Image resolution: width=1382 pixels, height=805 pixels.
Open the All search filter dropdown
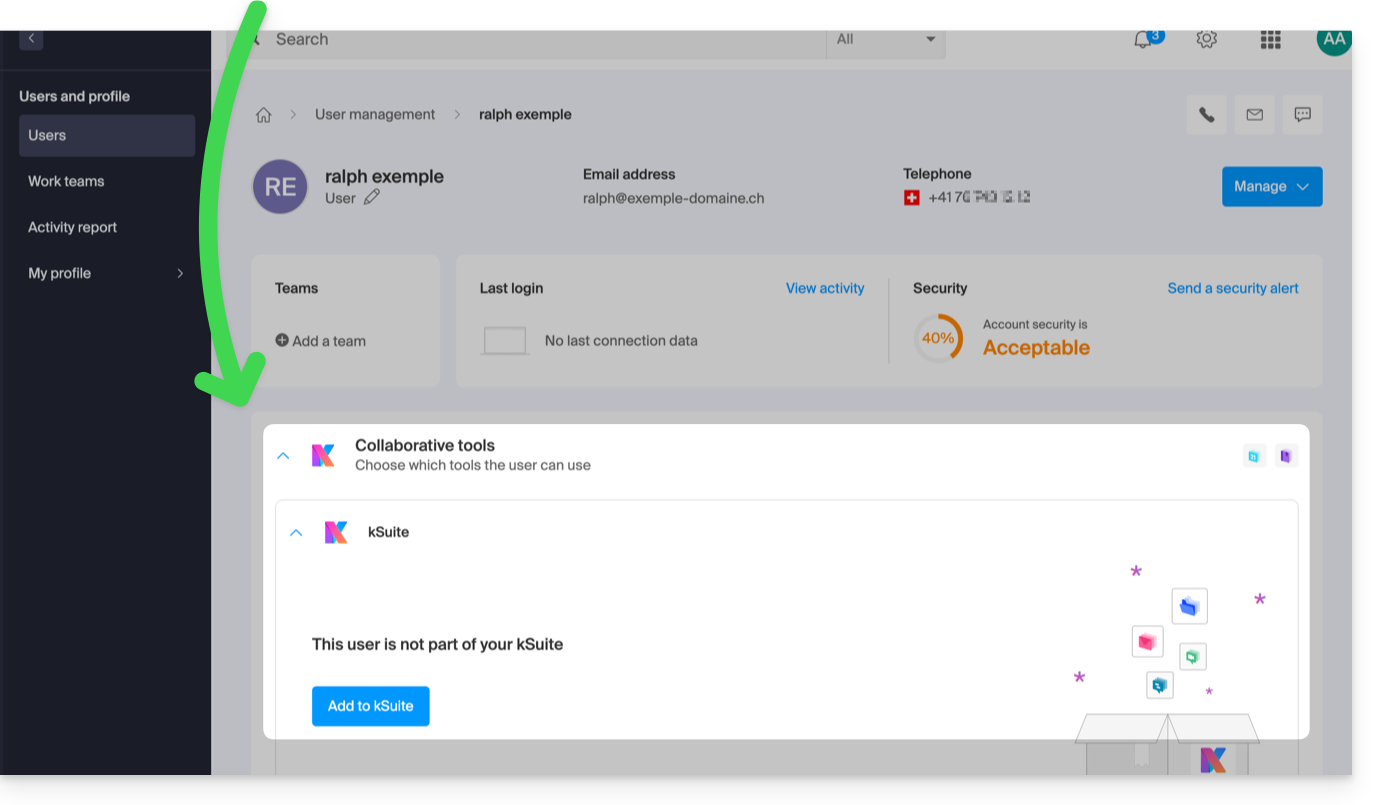point(886,40)
